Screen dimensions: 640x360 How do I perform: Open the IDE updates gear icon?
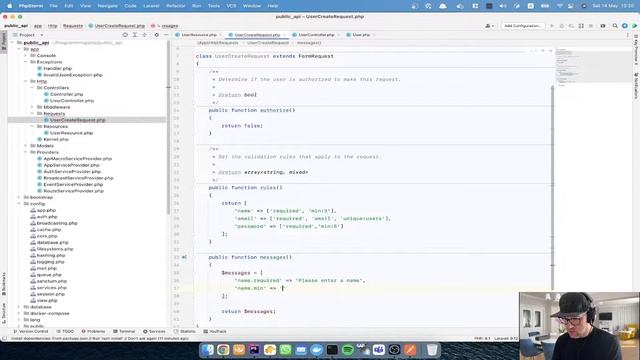tap(625, 26)
